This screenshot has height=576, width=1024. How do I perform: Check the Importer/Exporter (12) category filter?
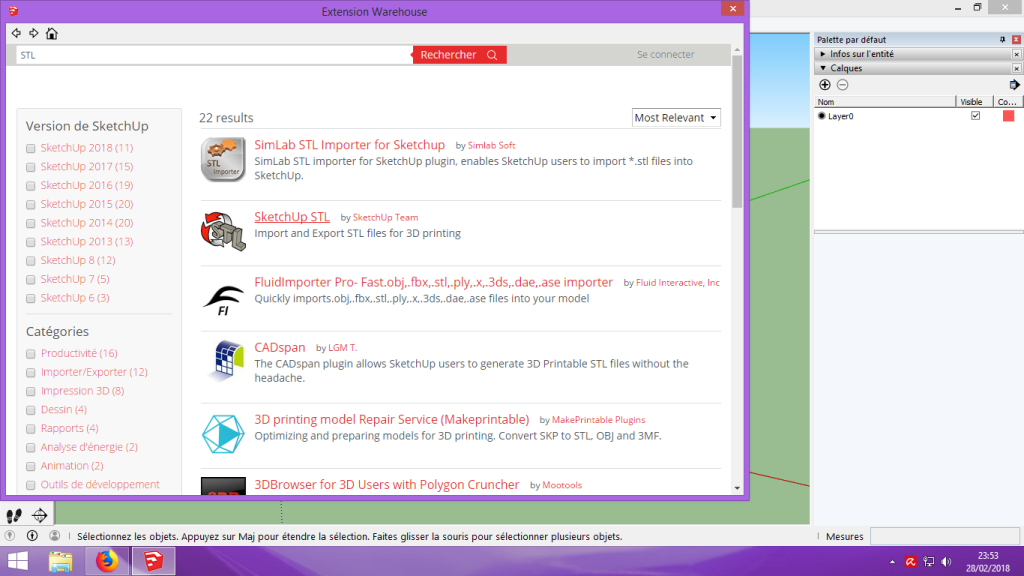coord(31,373)
